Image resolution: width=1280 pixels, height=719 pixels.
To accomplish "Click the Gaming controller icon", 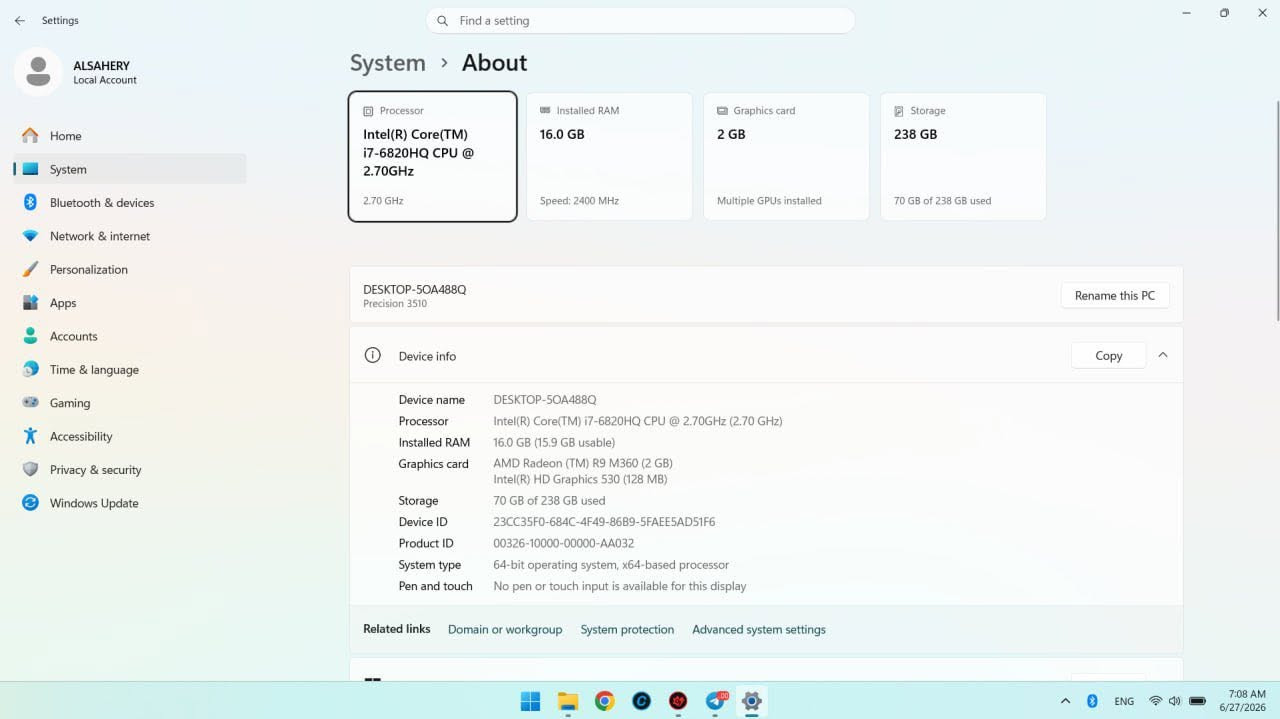I will pyautogui.click(x=30, y=403).
